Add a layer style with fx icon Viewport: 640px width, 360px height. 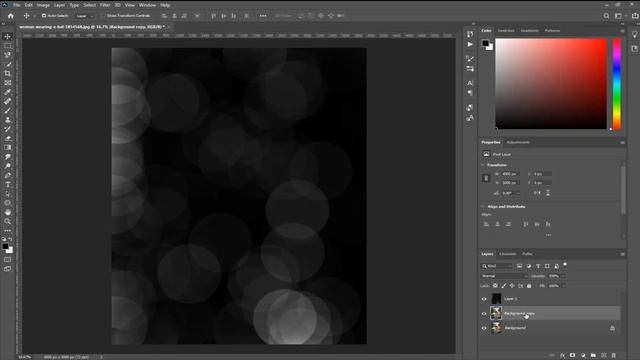click(562, 356)
